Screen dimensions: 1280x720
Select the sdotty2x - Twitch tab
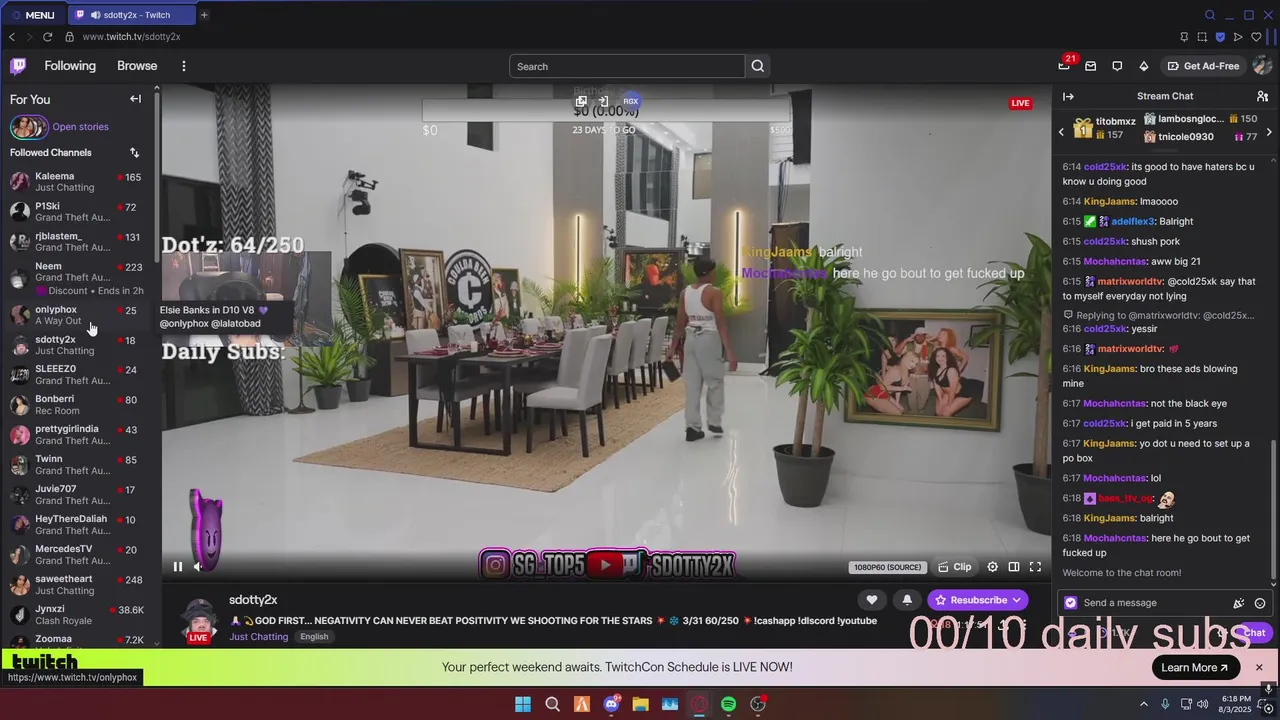pyautogui.click(x=132, y=15)
